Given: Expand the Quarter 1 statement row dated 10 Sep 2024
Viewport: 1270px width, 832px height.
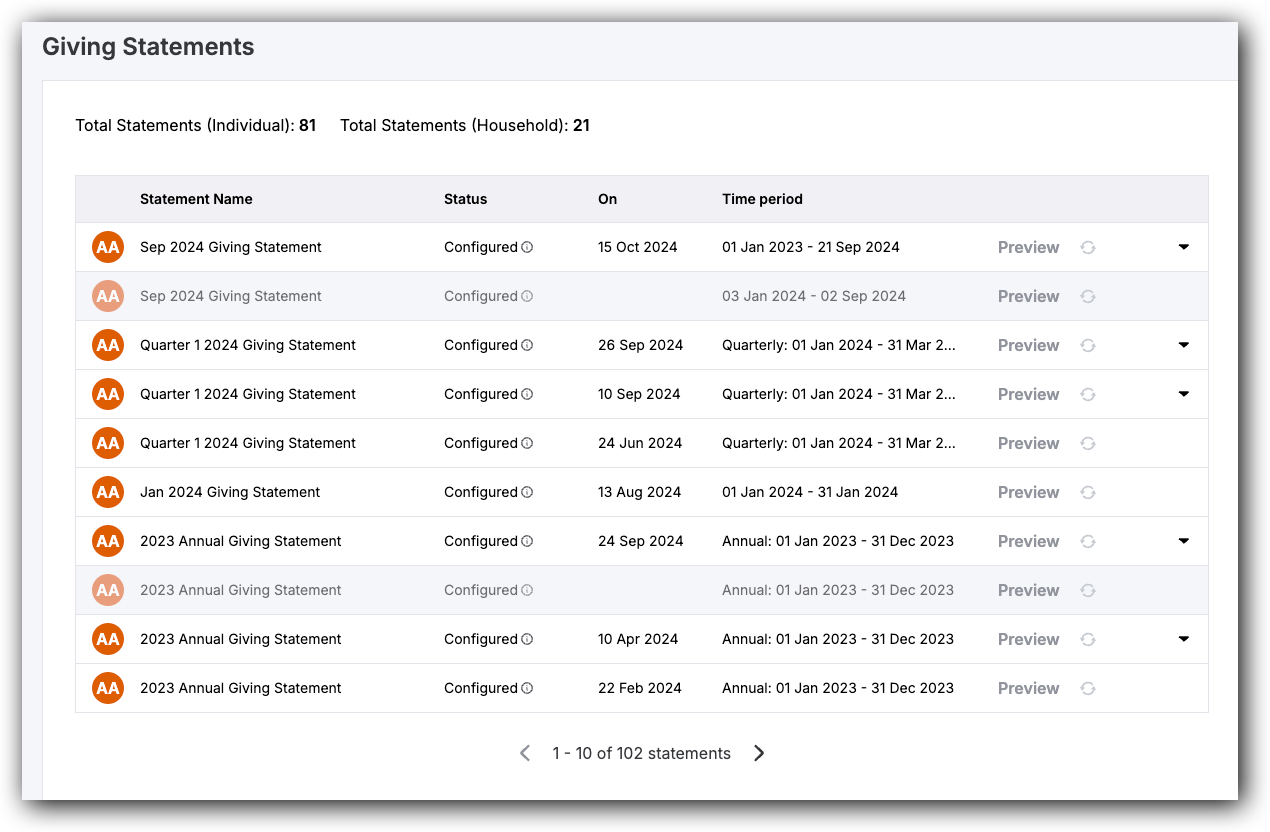Looking at the screenshot, I should click(1183, 394).
